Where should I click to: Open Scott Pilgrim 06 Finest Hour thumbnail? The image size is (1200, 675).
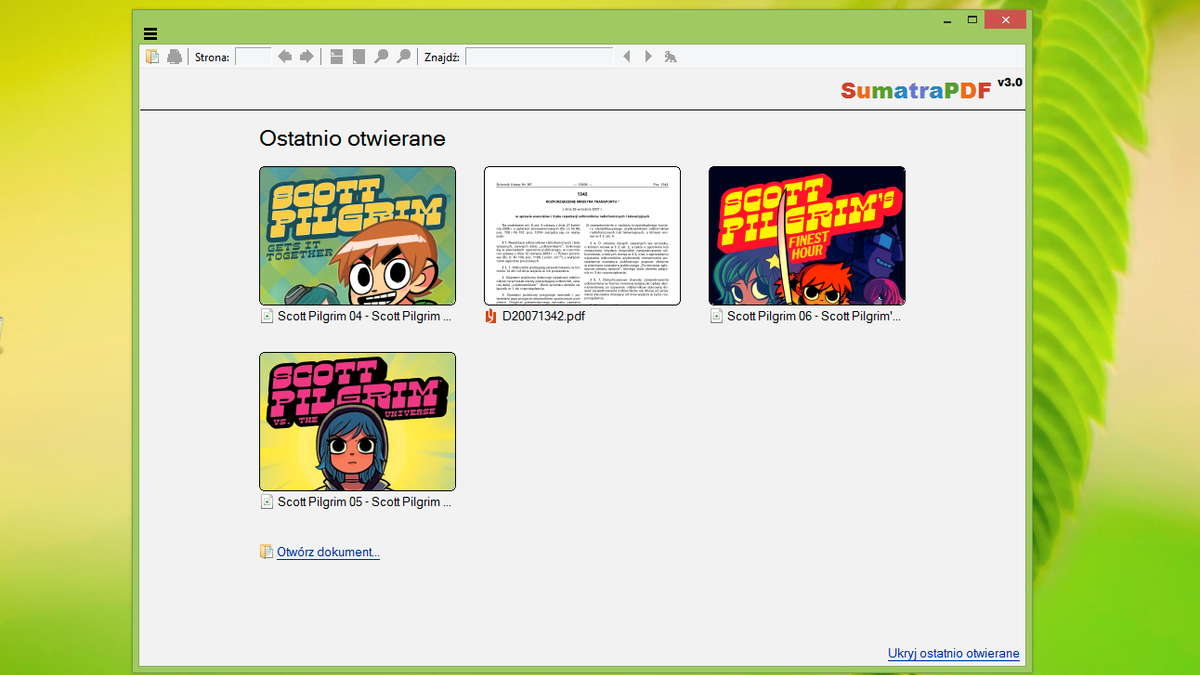pyautogui.click(x=807, y=235)
